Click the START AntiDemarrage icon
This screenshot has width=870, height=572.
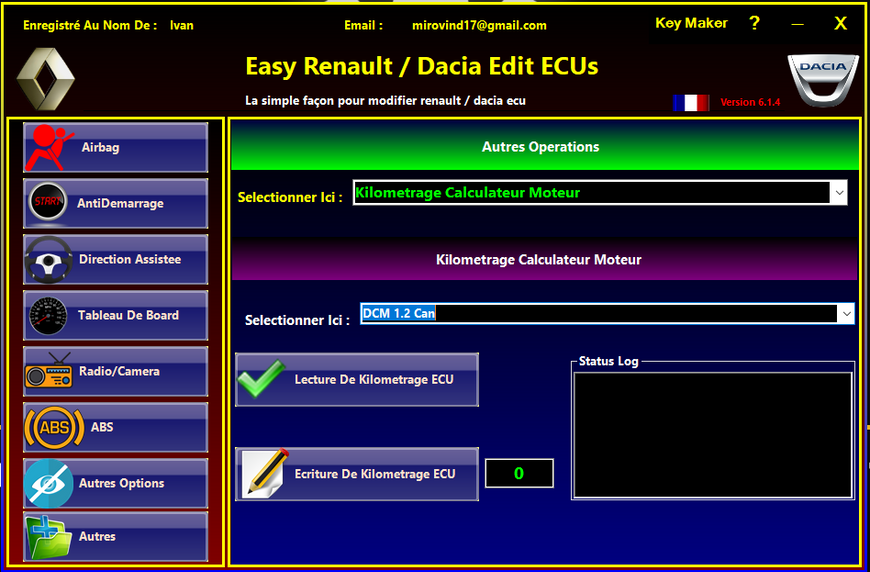click(x=47, y=203)
